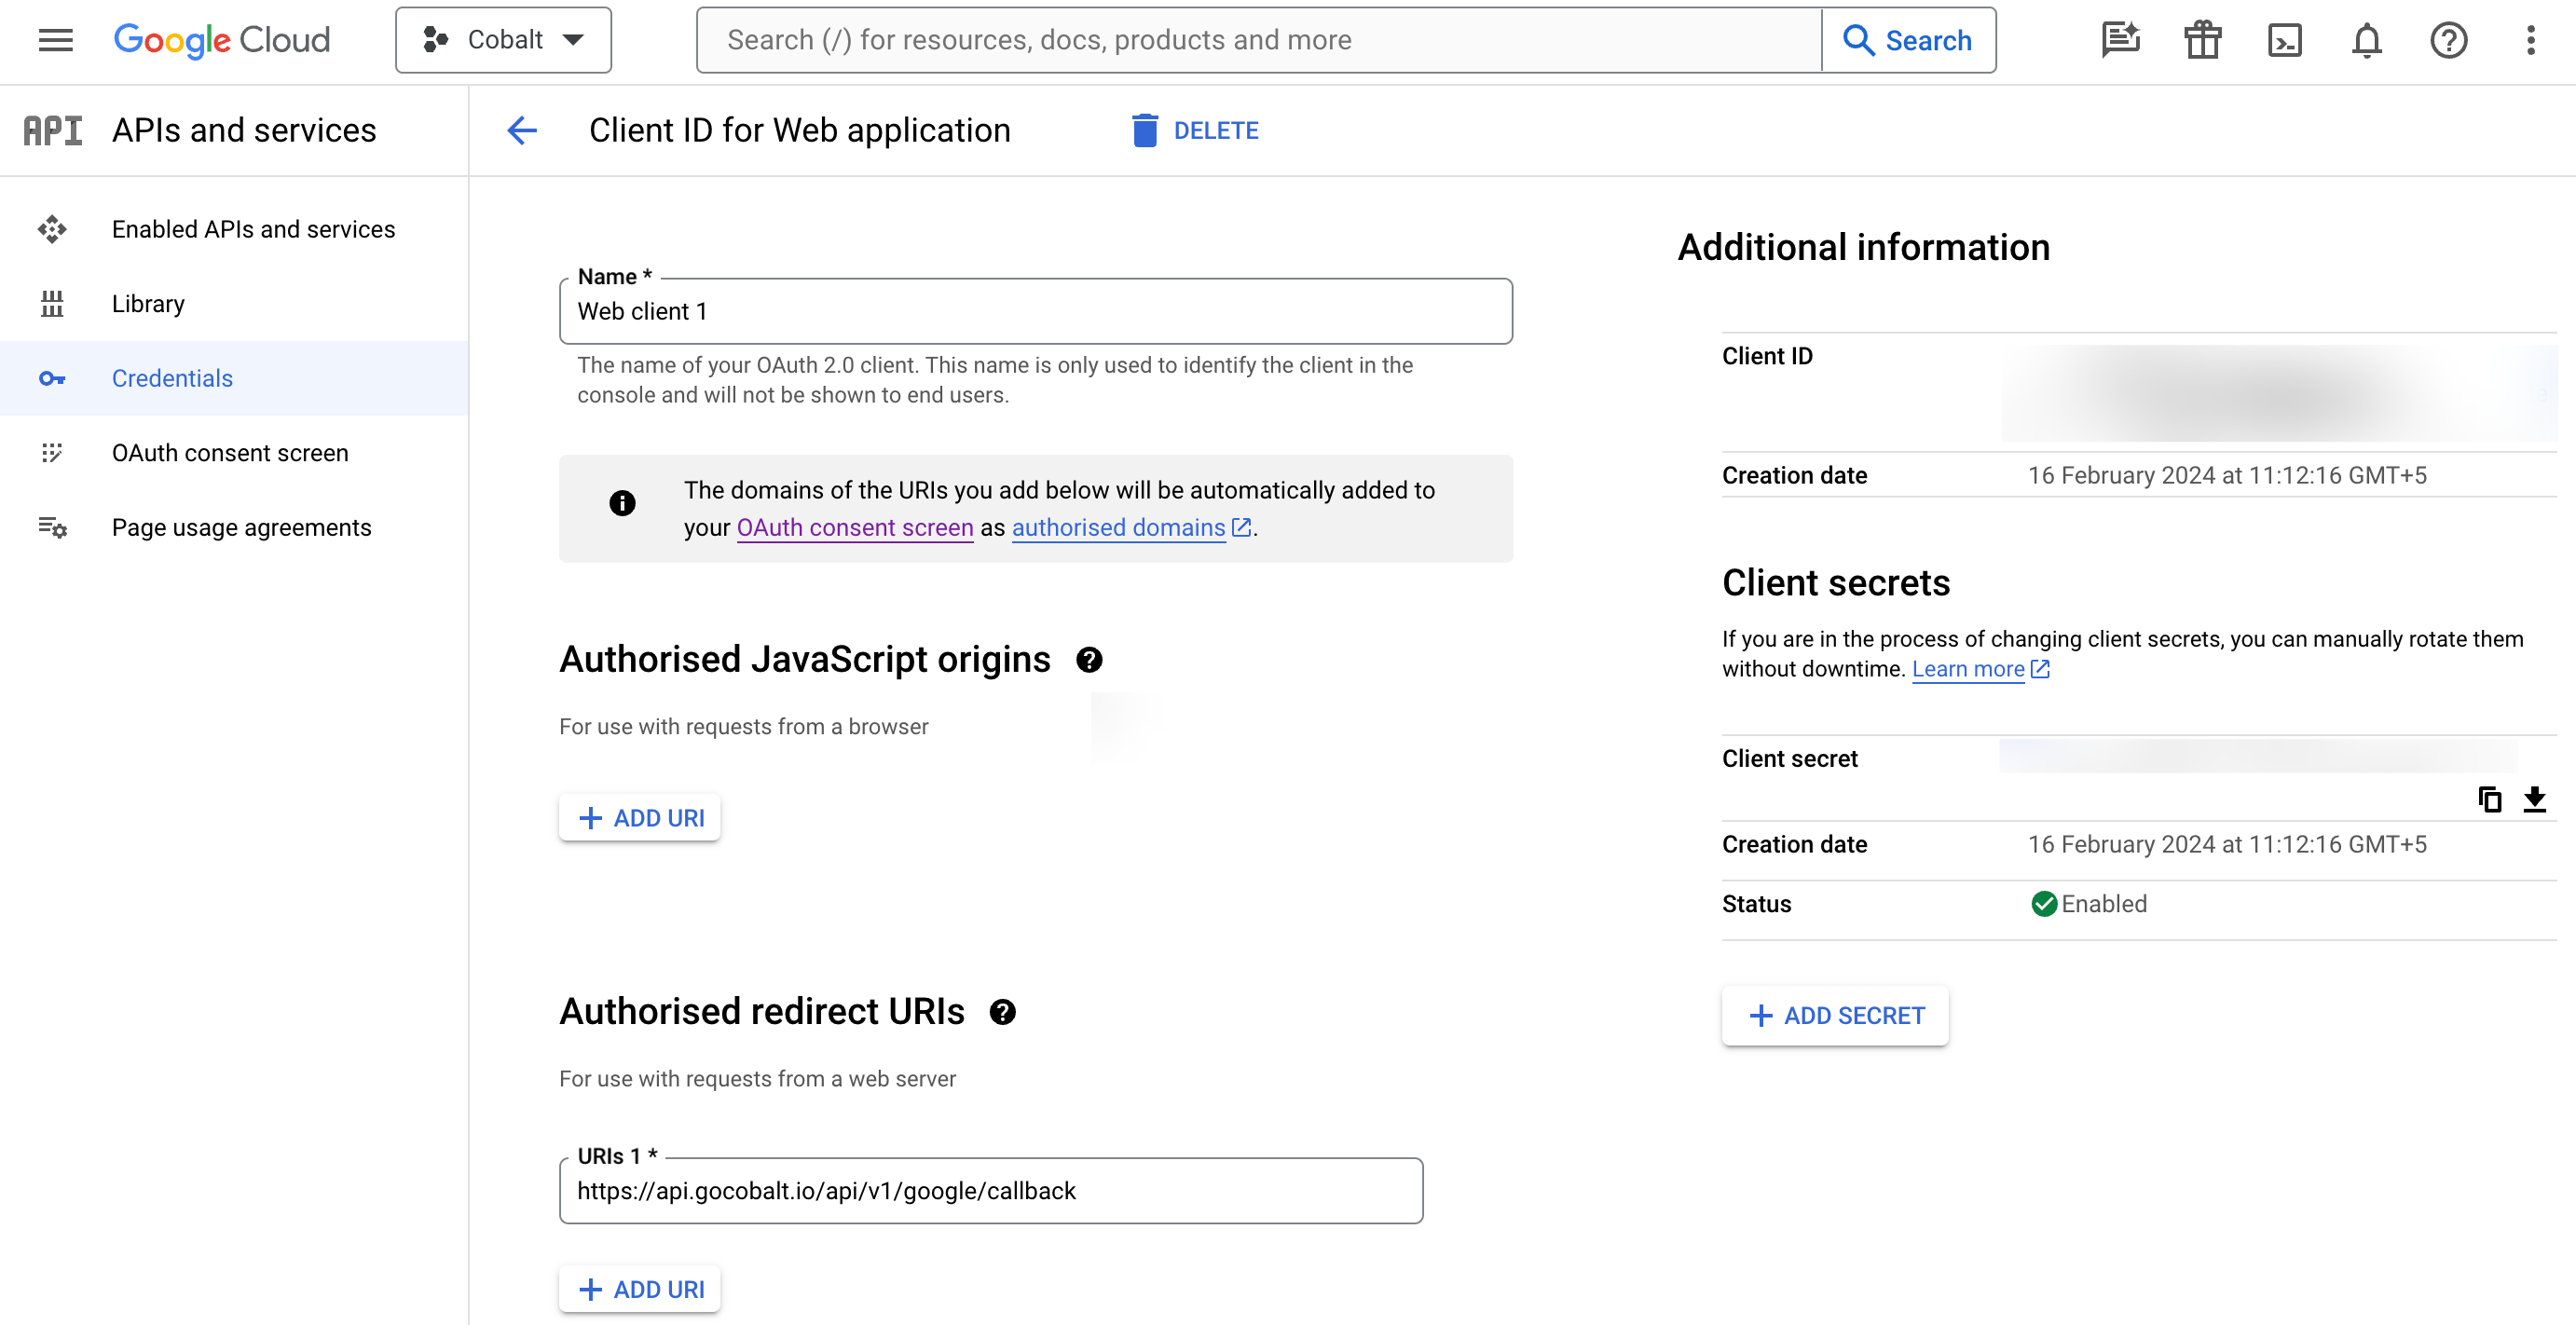The height and width of the screenshot is (1325, 2576).
Task: Open Enabled APIs and services page
Action: 253,229
